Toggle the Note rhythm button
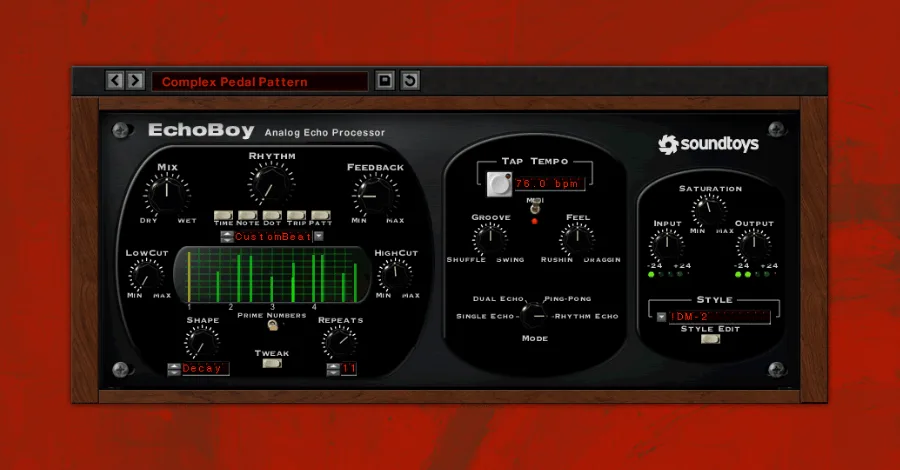Viewport: 900px width, 470px height. [x=247, y=215]
